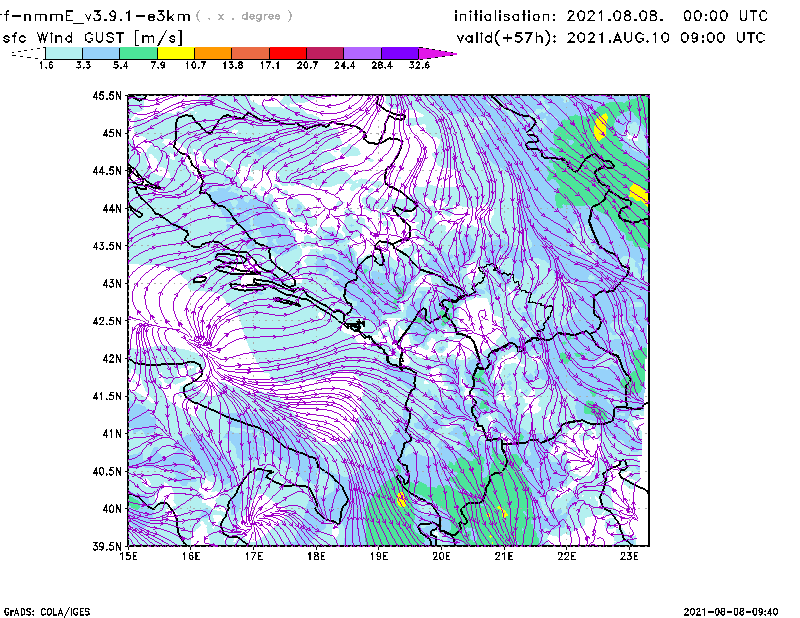Viewport: 800px width, 618px height.
Task: Click the yellow legend swatch between 7.9 and 10.7
Action: click(176, 53)
